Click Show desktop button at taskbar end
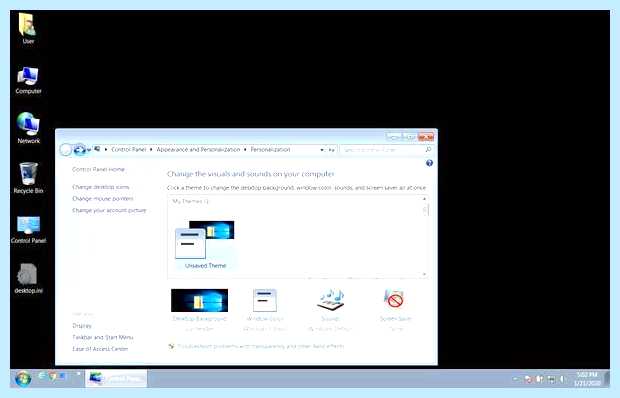This screenshot has width=620, height=398. (x=607, y=379)
